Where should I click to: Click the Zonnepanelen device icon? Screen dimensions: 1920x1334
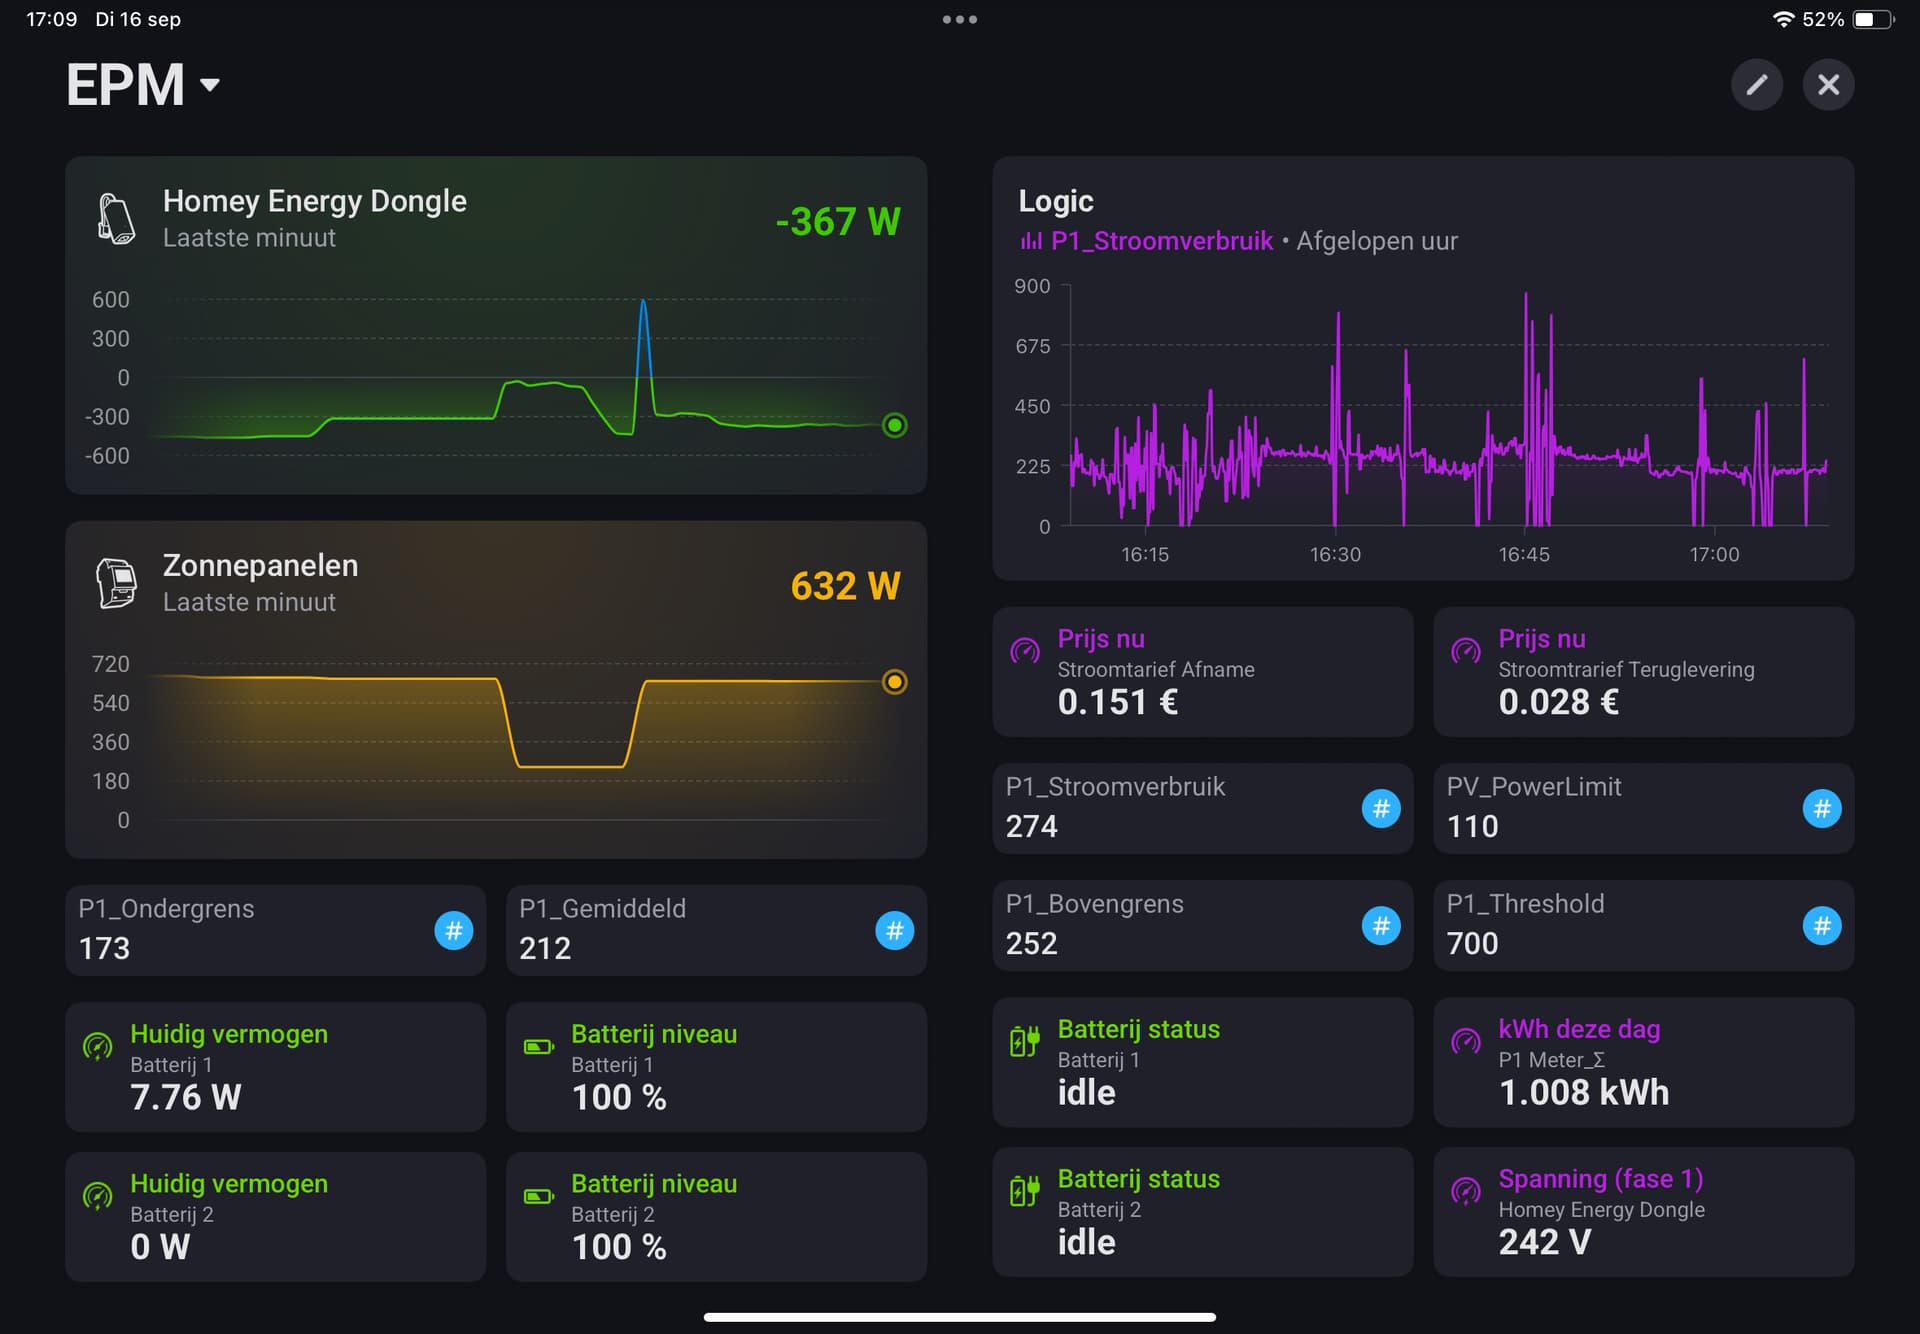click(x=116, y=583)
